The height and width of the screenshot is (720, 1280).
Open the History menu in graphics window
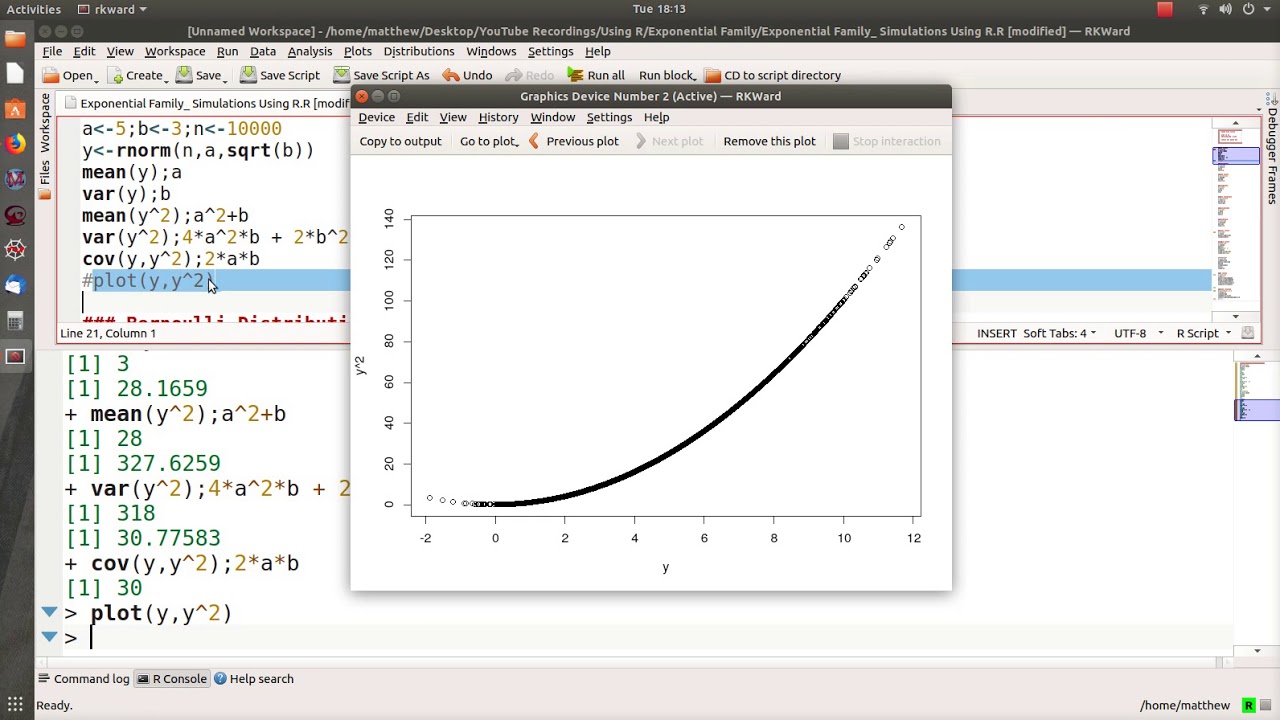498,117
